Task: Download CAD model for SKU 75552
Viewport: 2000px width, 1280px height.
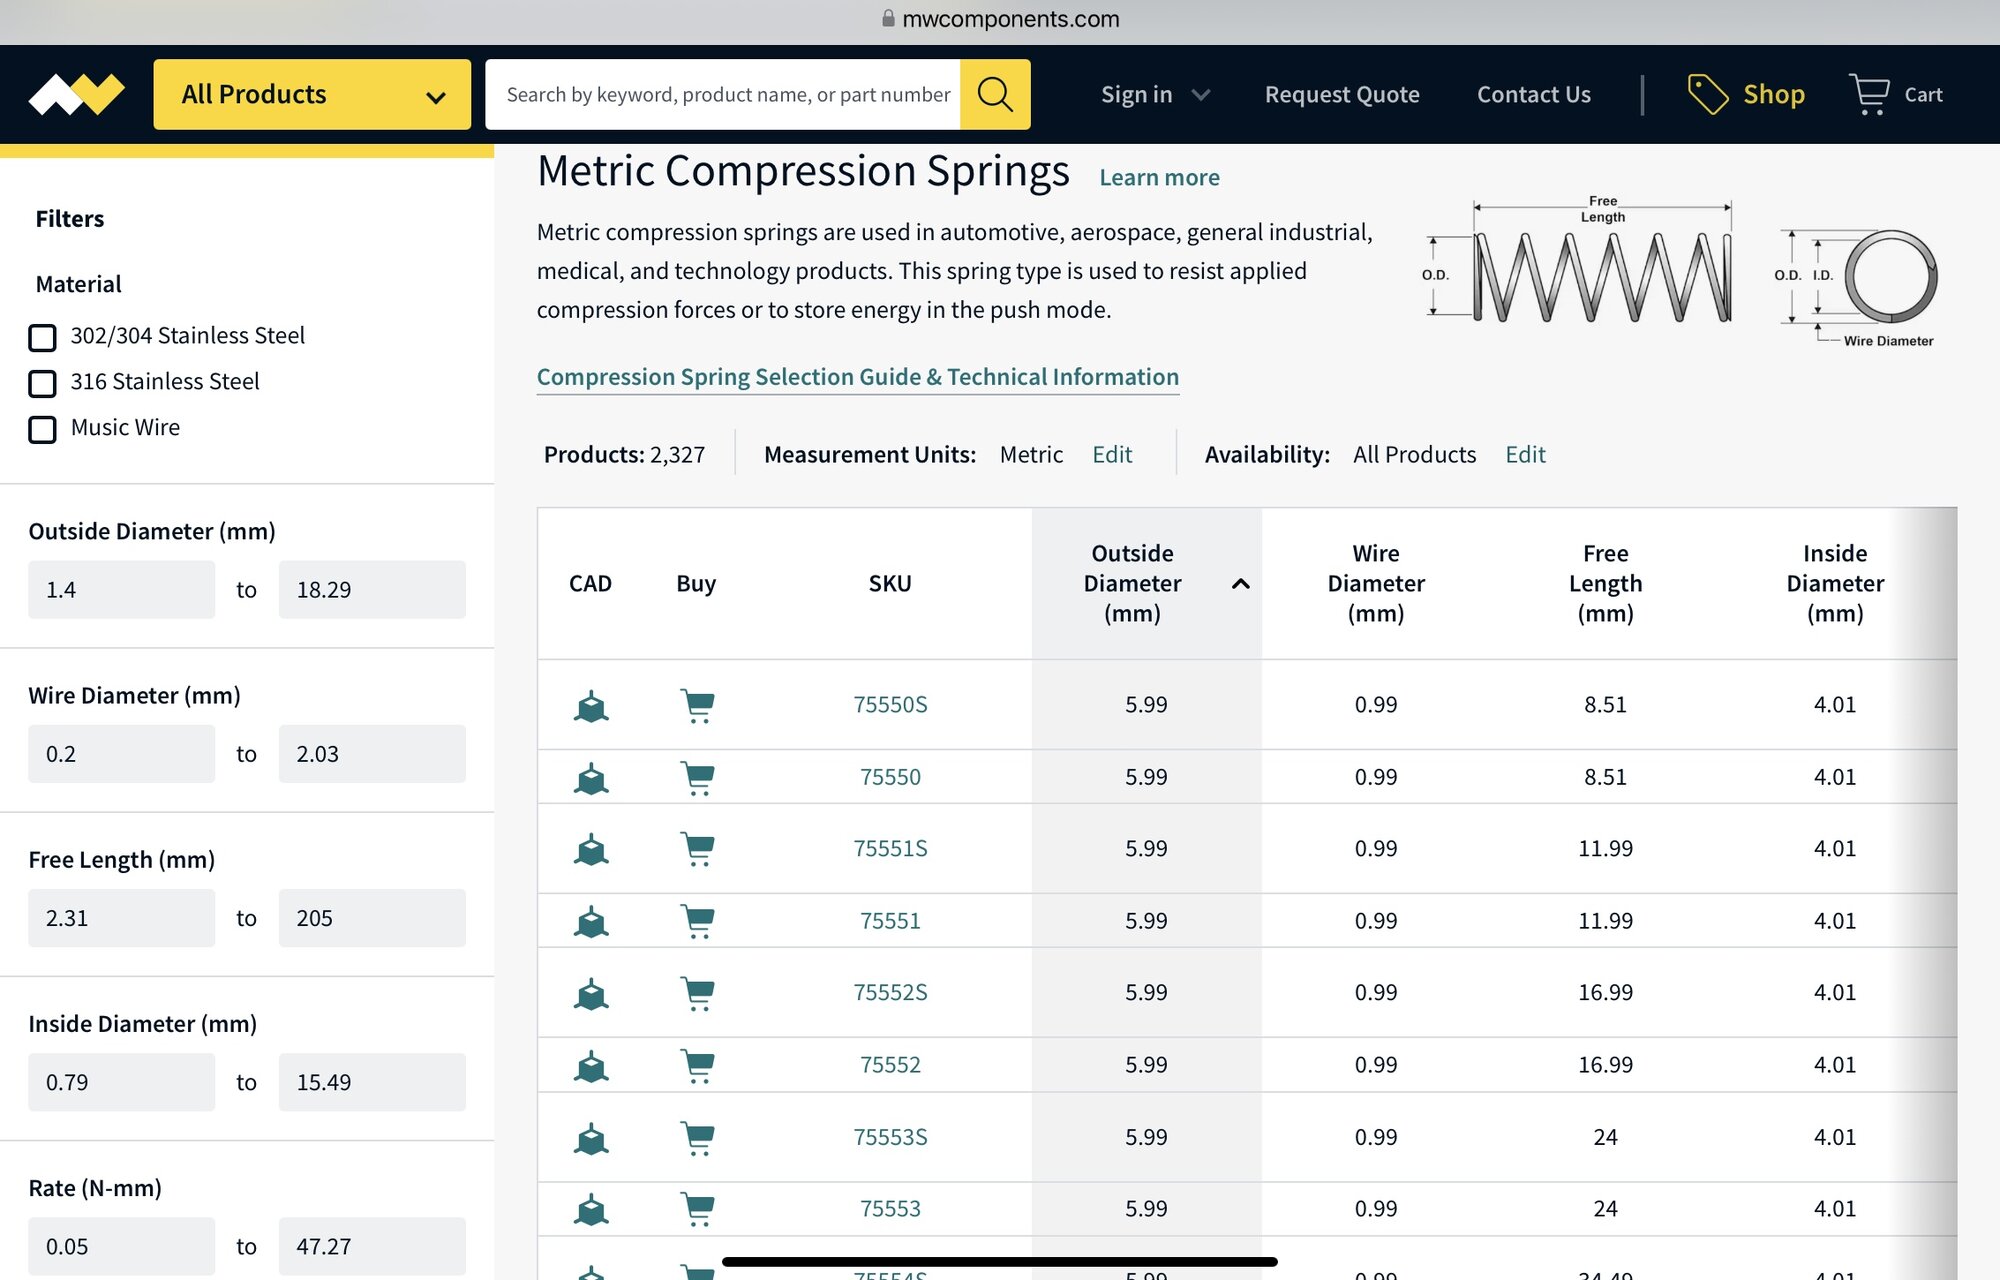Action: click(x=591, y=1066)
